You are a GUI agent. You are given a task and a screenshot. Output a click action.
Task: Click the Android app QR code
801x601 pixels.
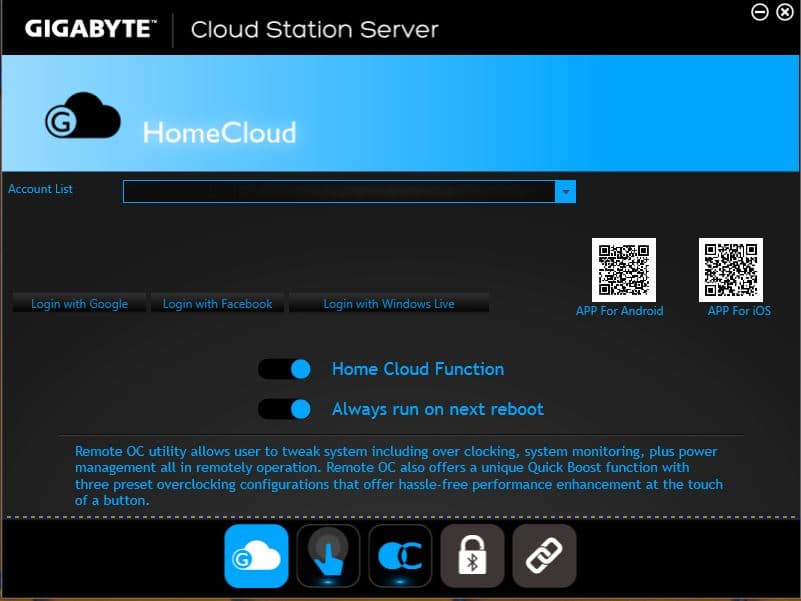[623, 270]
